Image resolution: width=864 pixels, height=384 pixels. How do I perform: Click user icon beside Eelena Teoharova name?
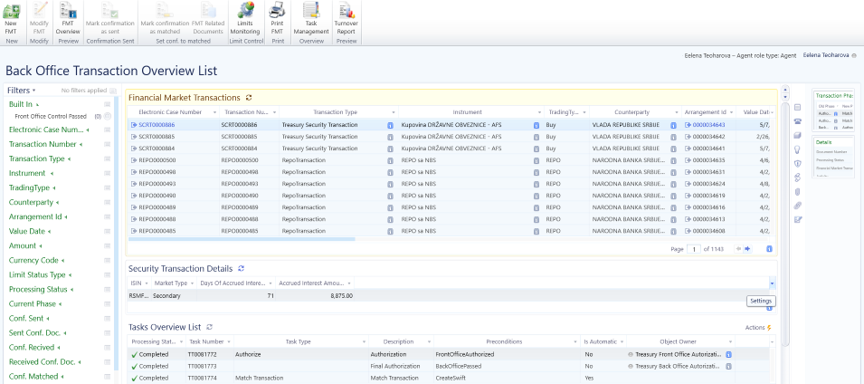[x=854, y=56]
